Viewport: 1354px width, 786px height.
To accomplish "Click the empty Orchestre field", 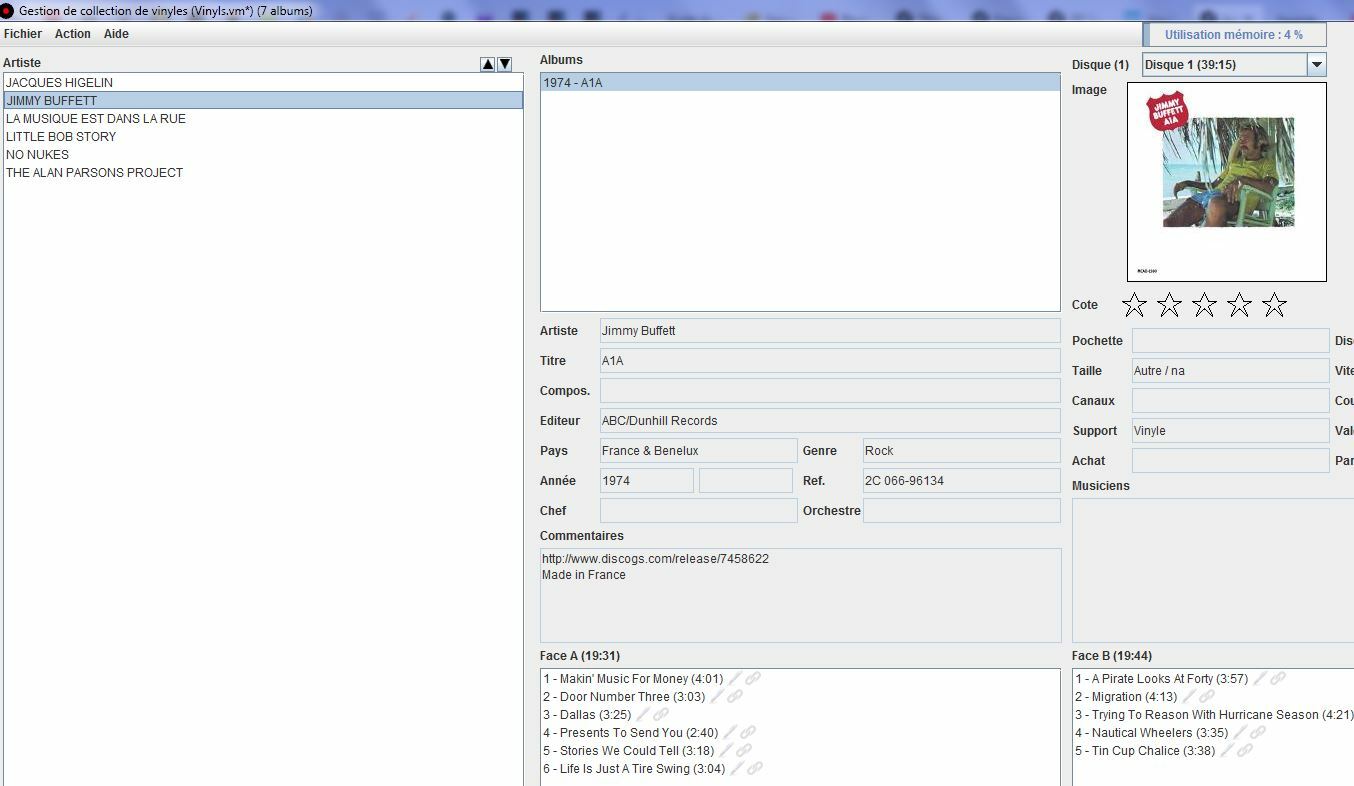I will pos(961,511).
